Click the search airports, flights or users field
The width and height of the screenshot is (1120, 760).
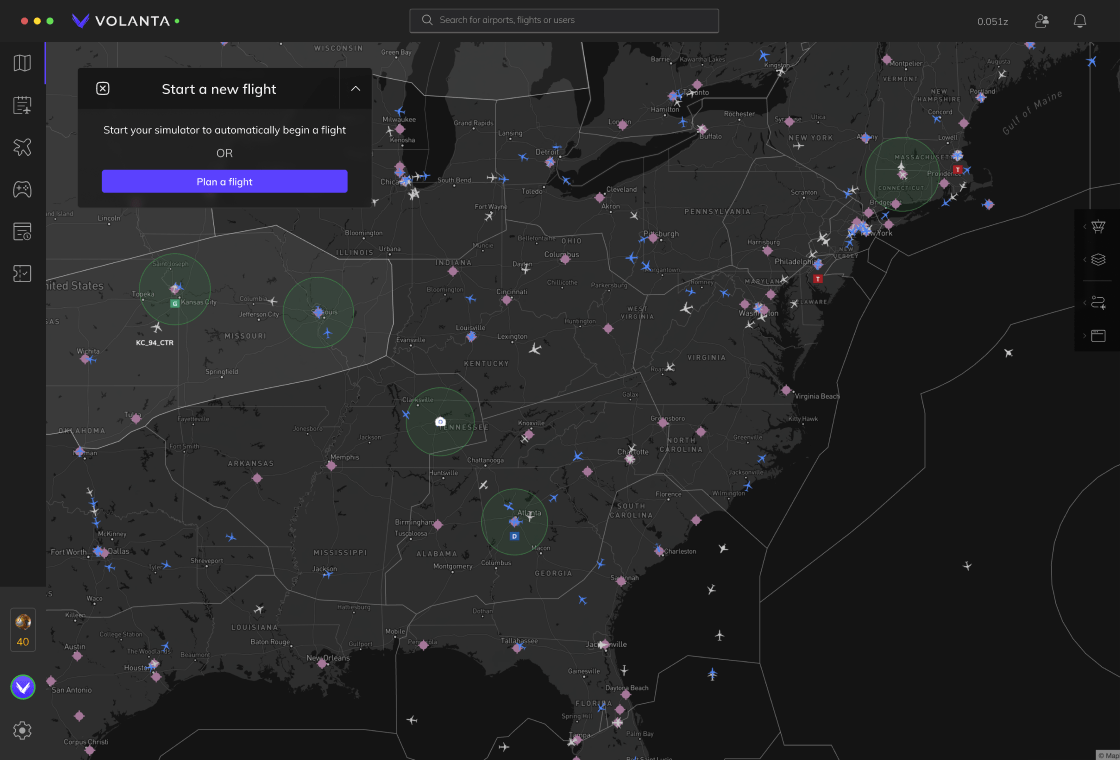[x=564, y=20]
